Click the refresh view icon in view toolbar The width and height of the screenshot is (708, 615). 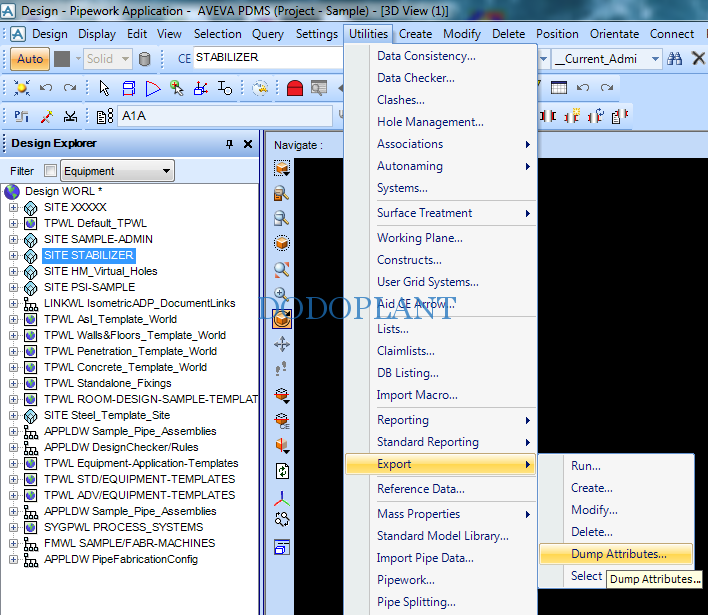point(282,471)
